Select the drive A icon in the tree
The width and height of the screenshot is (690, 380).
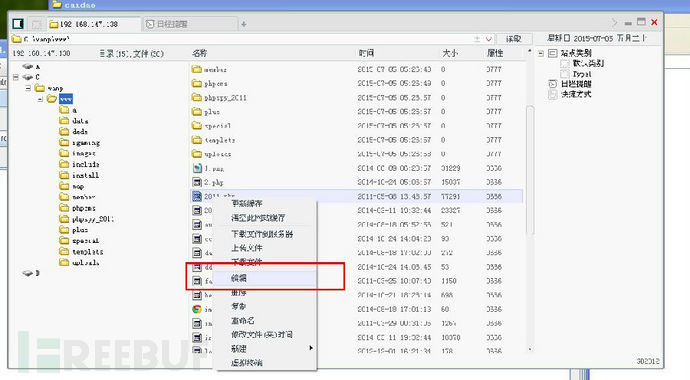click(28, 66)
